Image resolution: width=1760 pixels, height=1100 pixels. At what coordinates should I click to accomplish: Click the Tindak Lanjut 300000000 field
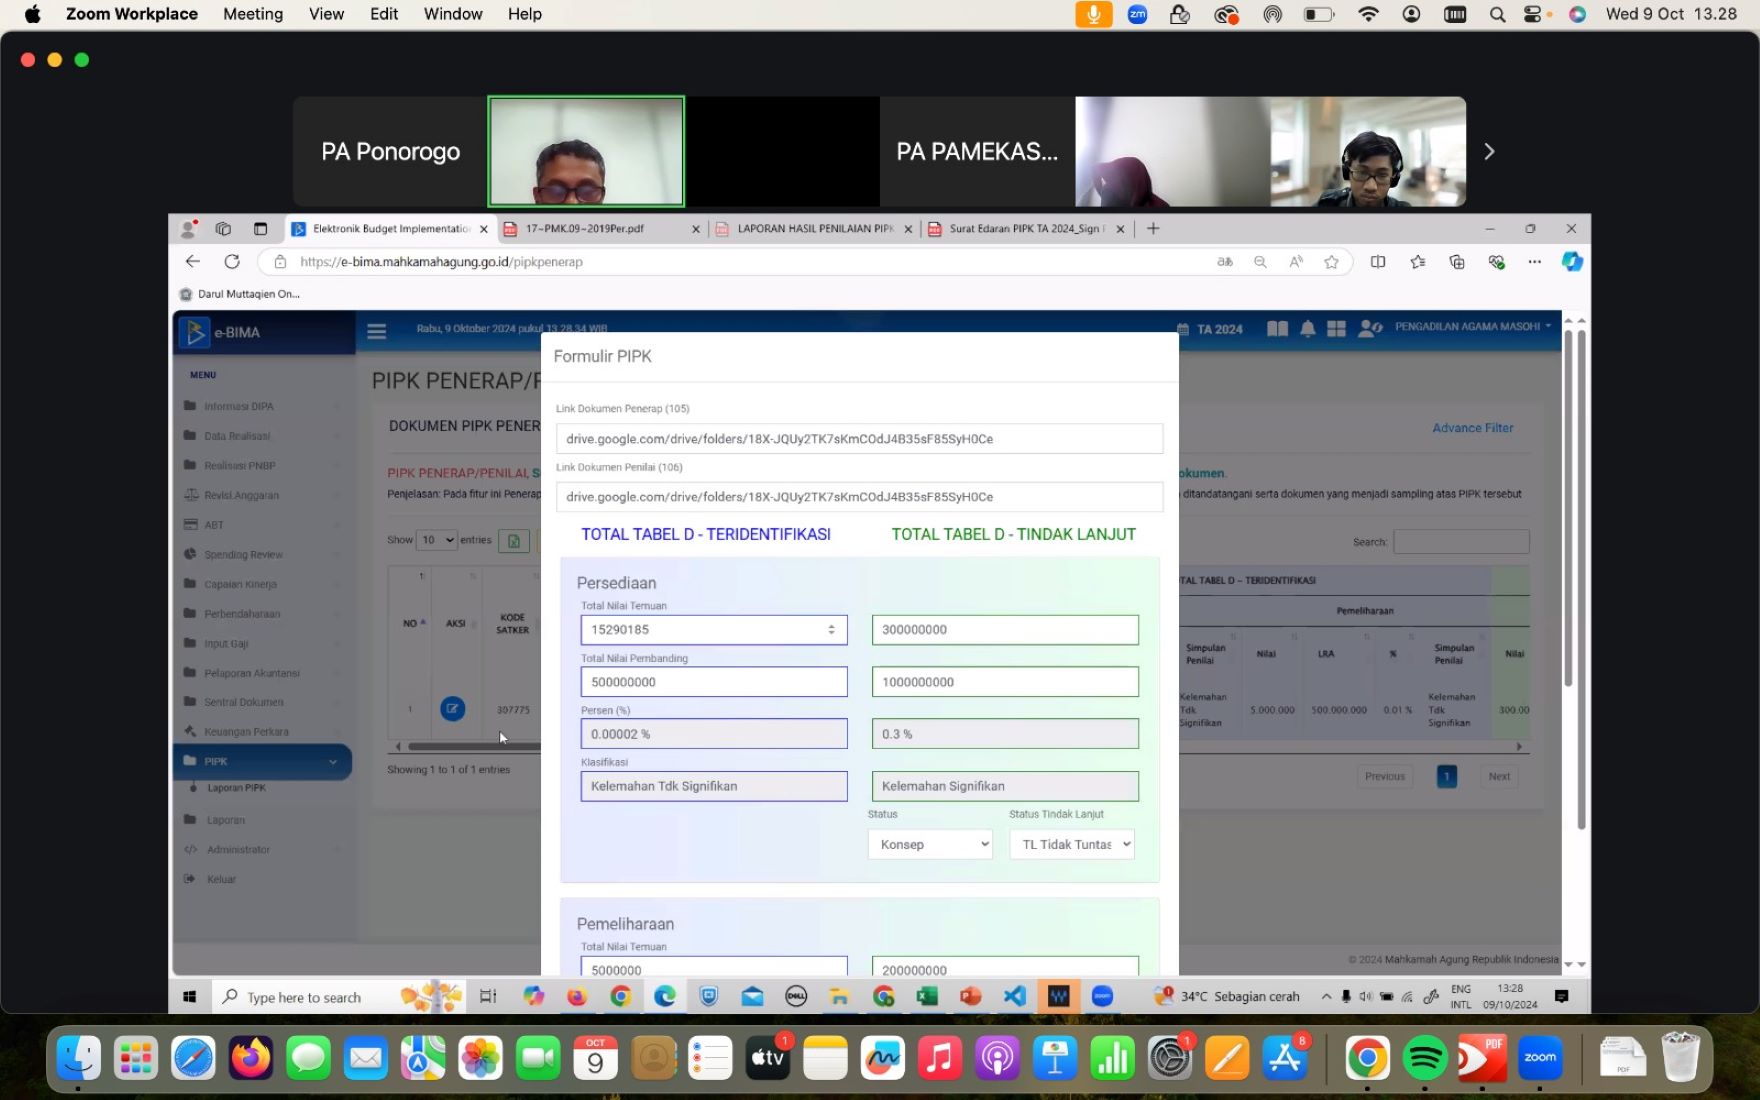(x=1005, y=629)
